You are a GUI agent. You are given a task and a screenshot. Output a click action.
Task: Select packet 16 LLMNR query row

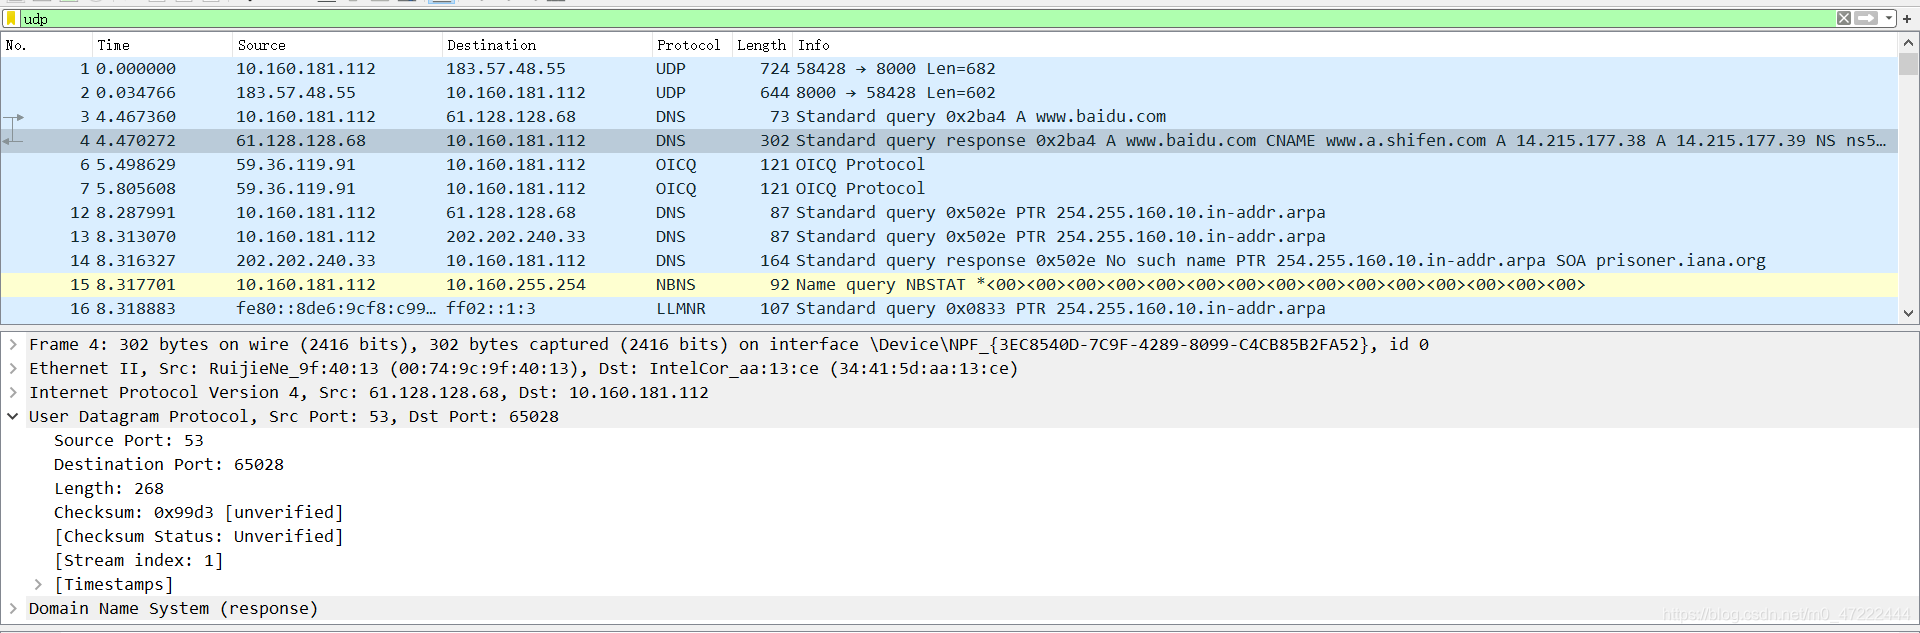tap(949, 309)
